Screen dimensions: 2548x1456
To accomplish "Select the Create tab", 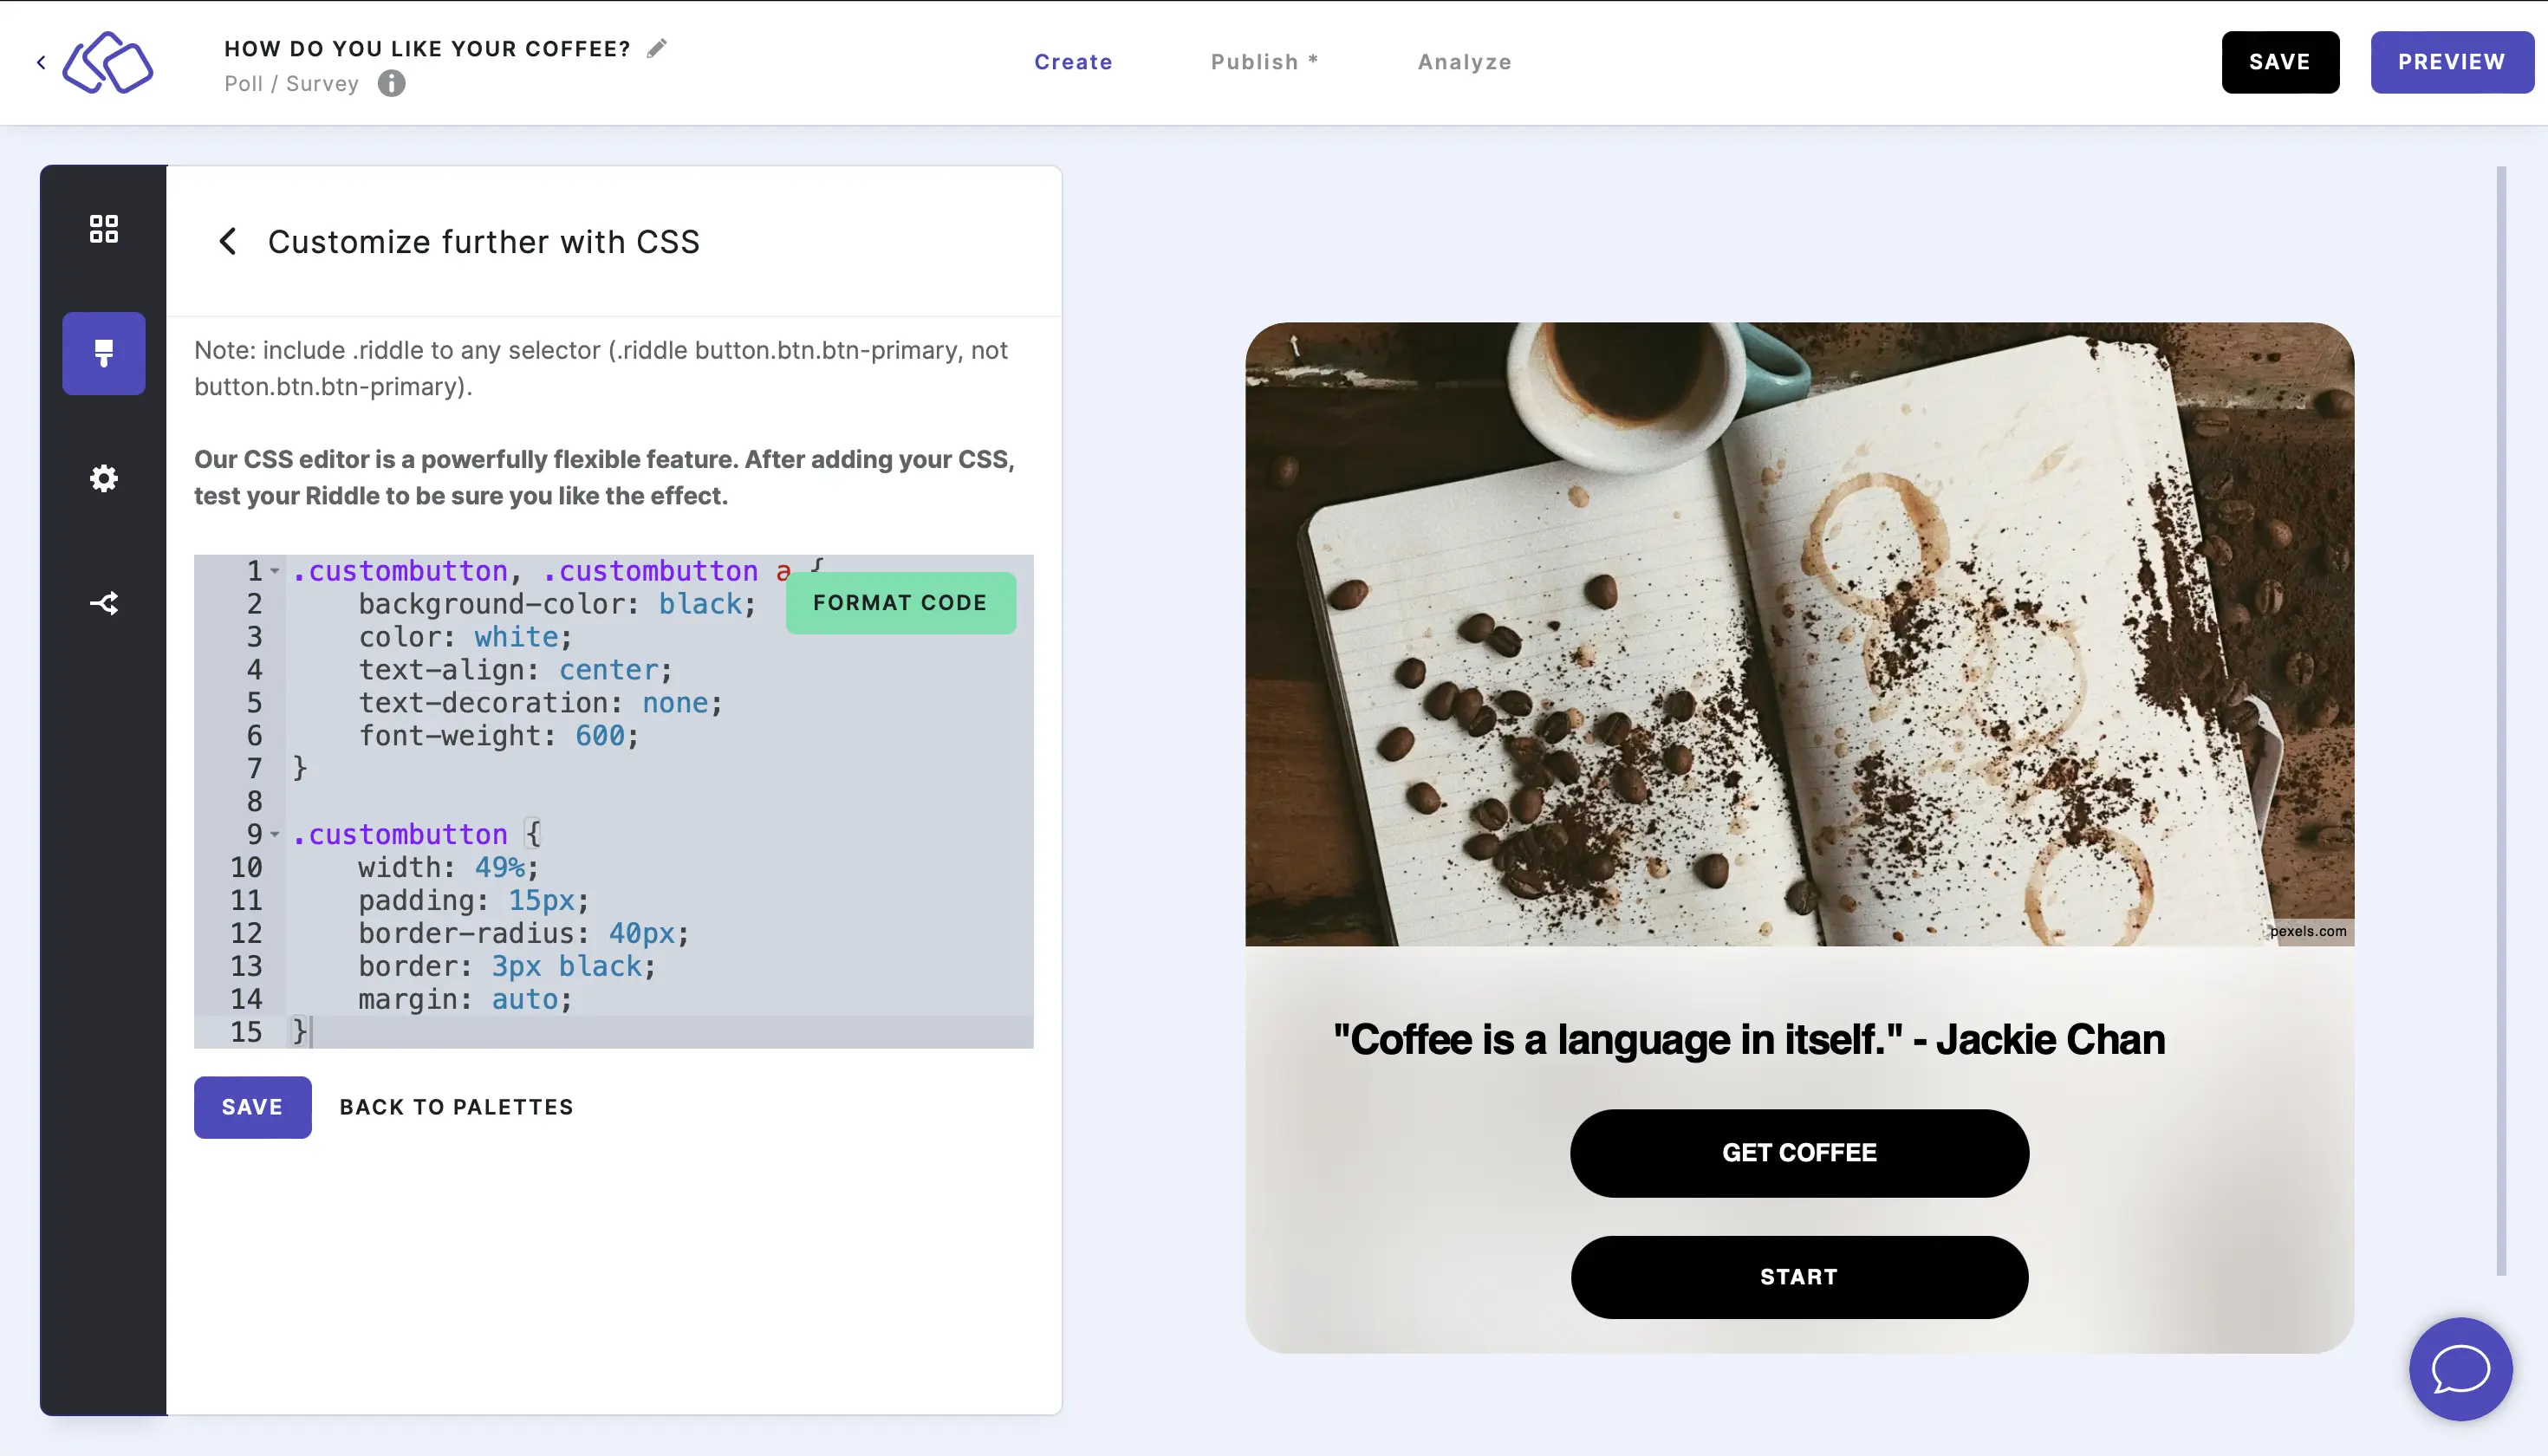I will [1073, 62].
